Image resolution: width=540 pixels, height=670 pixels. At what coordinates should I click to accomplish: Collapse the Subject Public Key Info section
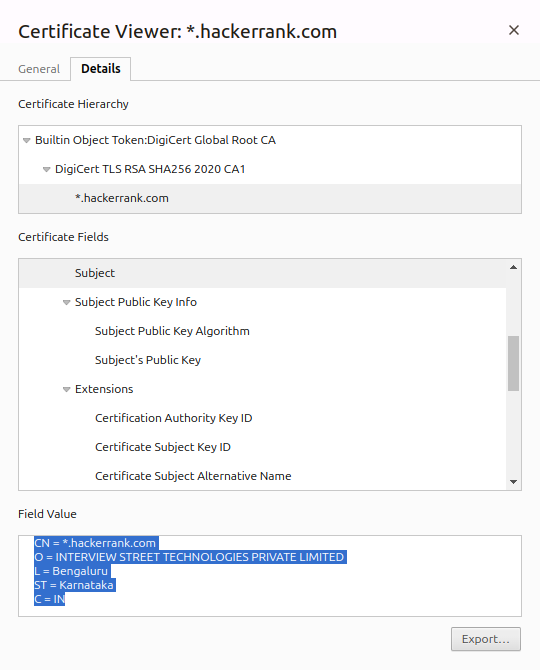point(66,303)
